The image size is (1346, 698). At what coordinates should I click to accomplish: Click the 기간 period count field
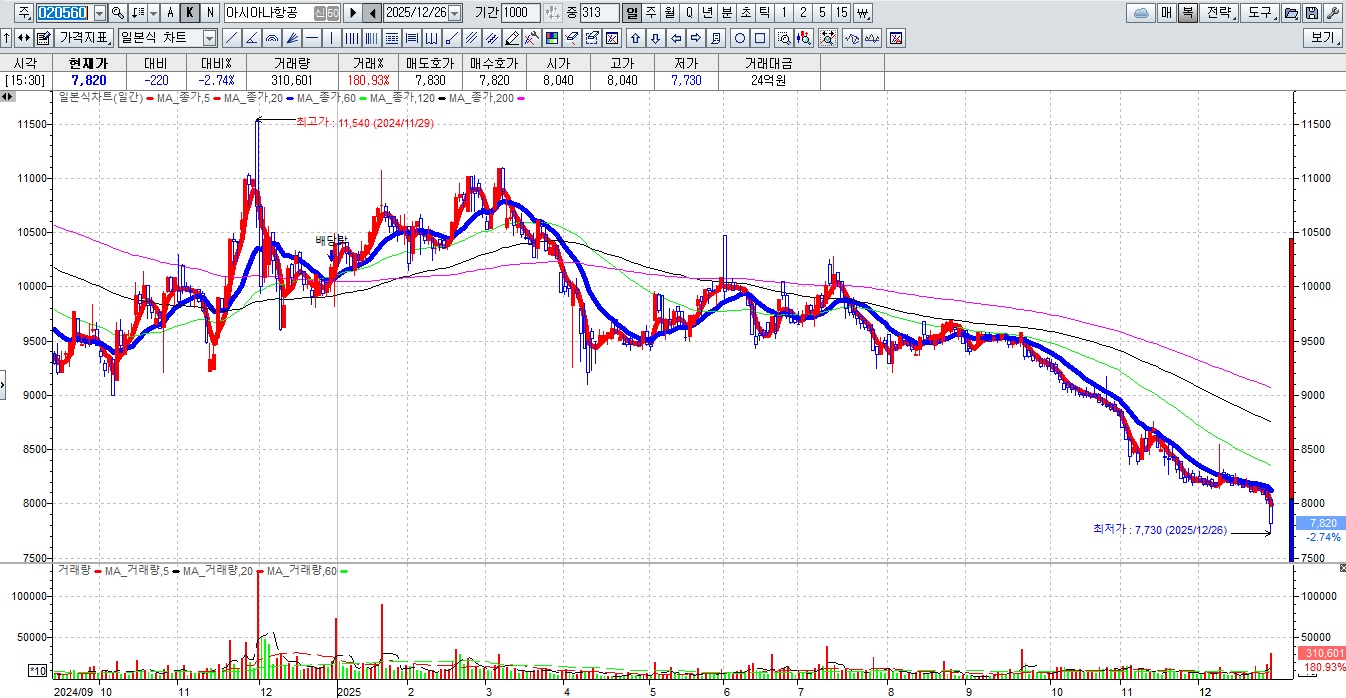(x=520, y=13)
